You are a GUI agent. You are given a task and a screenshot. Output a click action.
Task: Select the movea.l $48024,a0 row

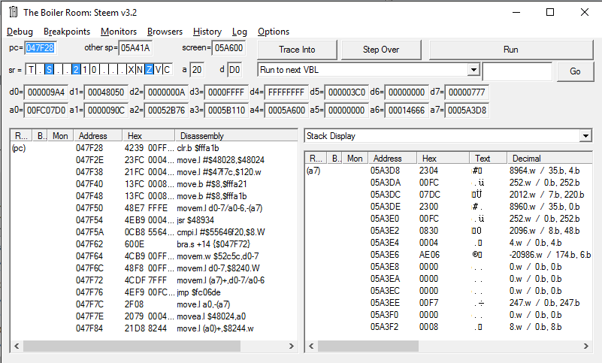[154, 317]
